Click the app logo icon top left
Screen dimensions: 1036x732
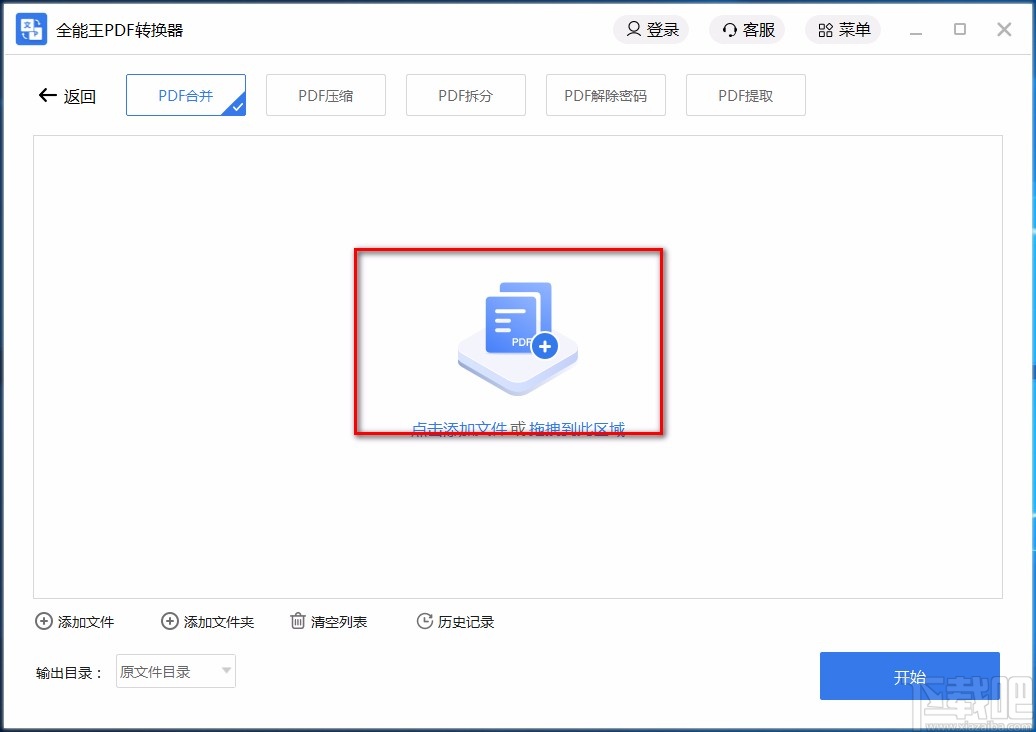29,28
